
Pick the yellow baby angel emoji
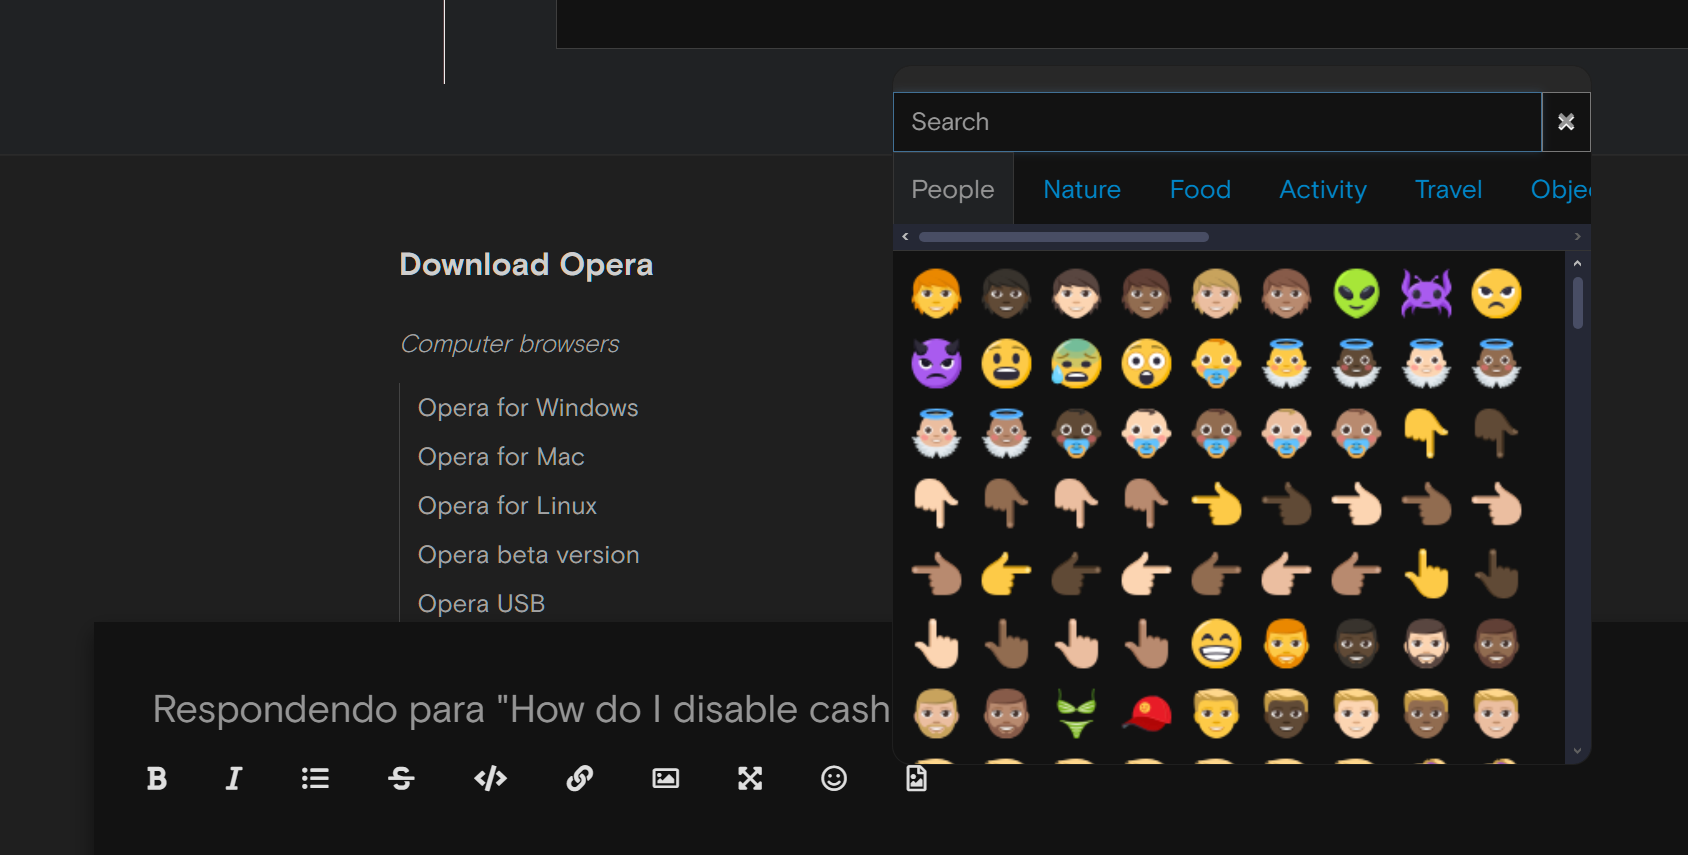[1286, 364]
